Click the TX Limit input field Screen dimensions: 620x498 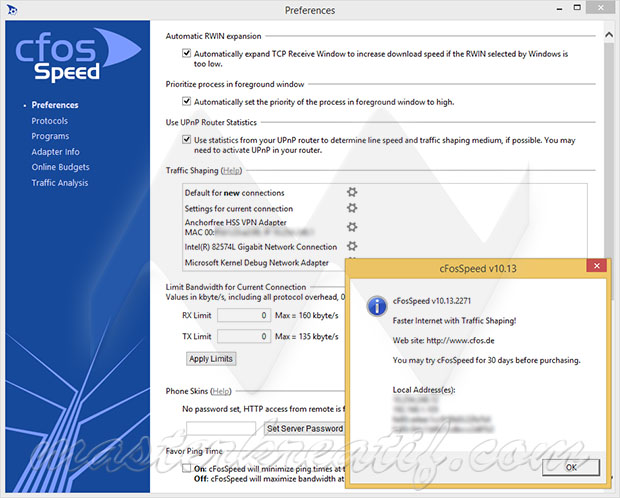pyautogui.click(x=244, y=336)
